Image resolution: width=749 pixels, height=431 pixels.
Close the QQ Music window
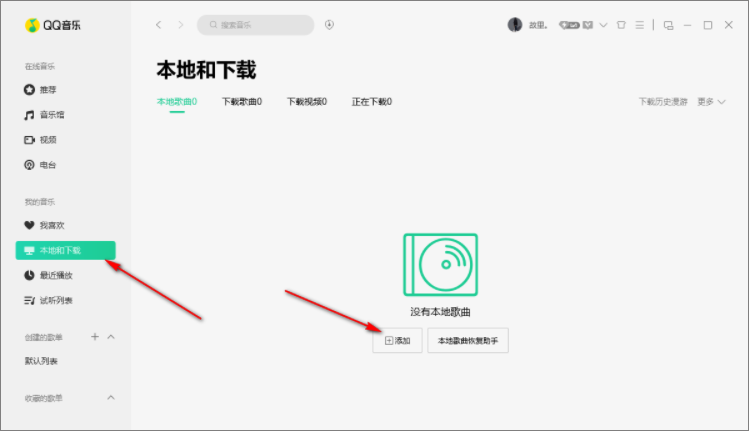point(728,25)
